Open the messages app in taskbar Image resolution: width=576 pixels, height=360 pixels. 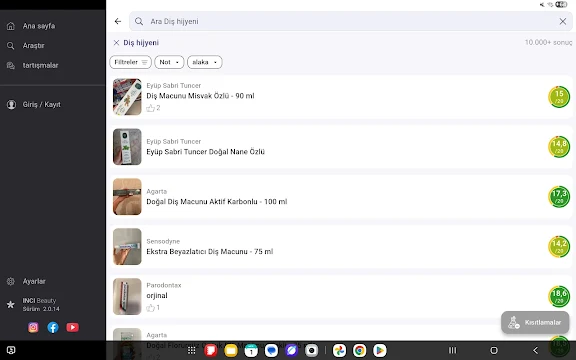coord(271,350)
